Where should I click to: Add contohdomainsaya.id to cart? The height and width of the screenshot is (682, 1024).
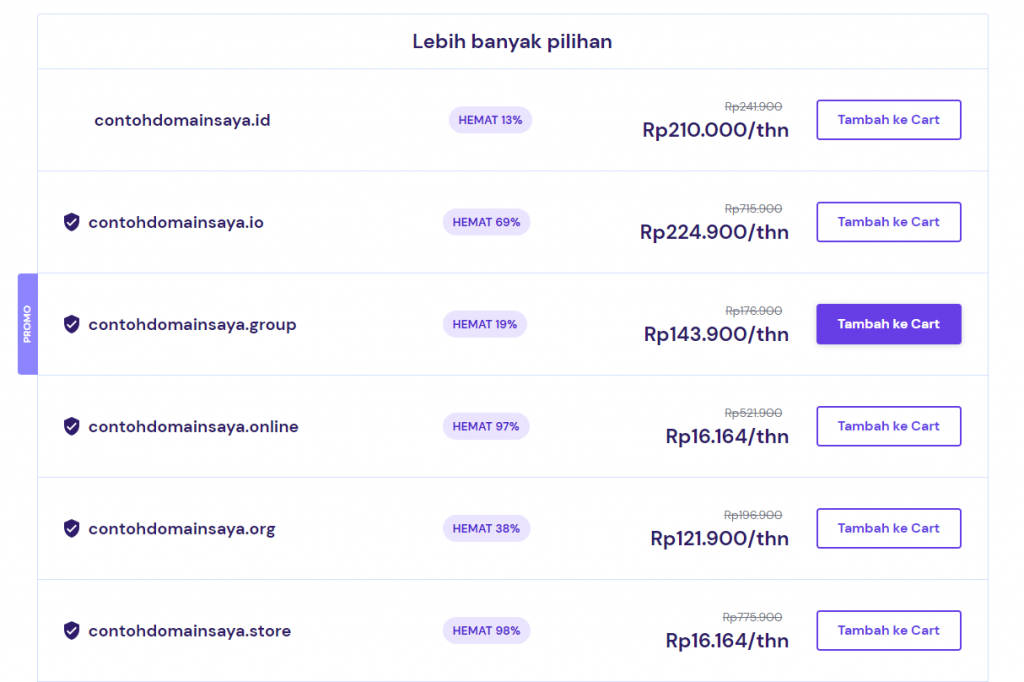pos(888,120)
